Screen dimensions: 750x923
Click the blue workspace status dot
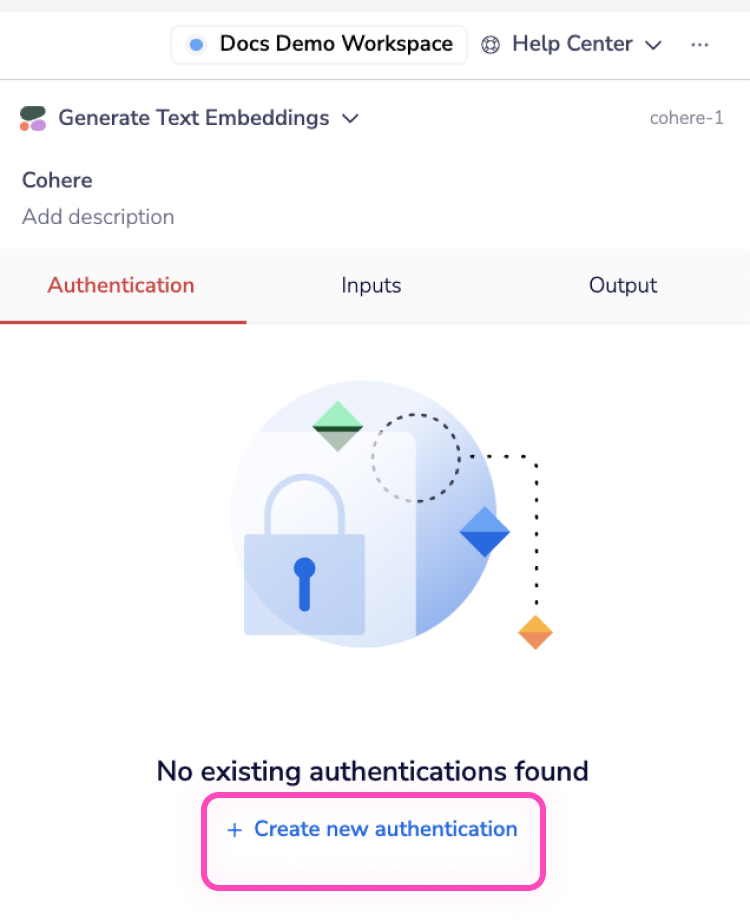pyautogui.click(x=196, y=44)
